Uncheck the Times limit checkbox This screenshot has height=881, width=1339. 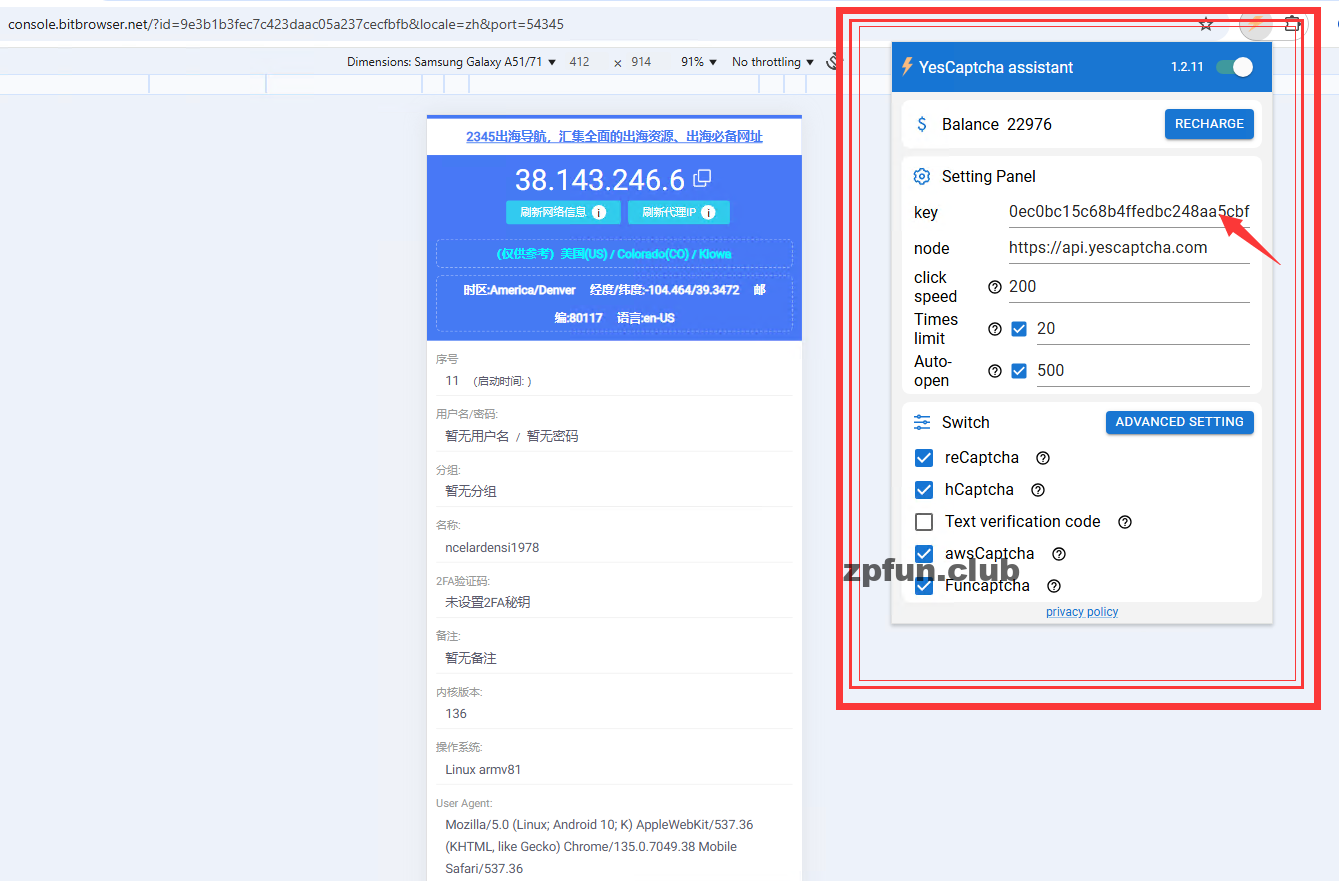click(x=1019, y=329)
